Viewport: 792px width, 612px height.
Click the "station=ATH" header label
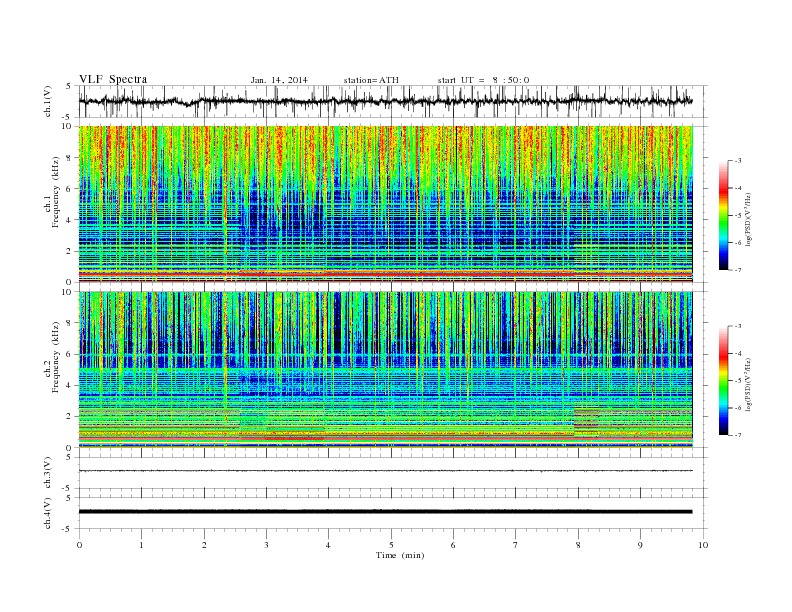[x=371, y=80]
